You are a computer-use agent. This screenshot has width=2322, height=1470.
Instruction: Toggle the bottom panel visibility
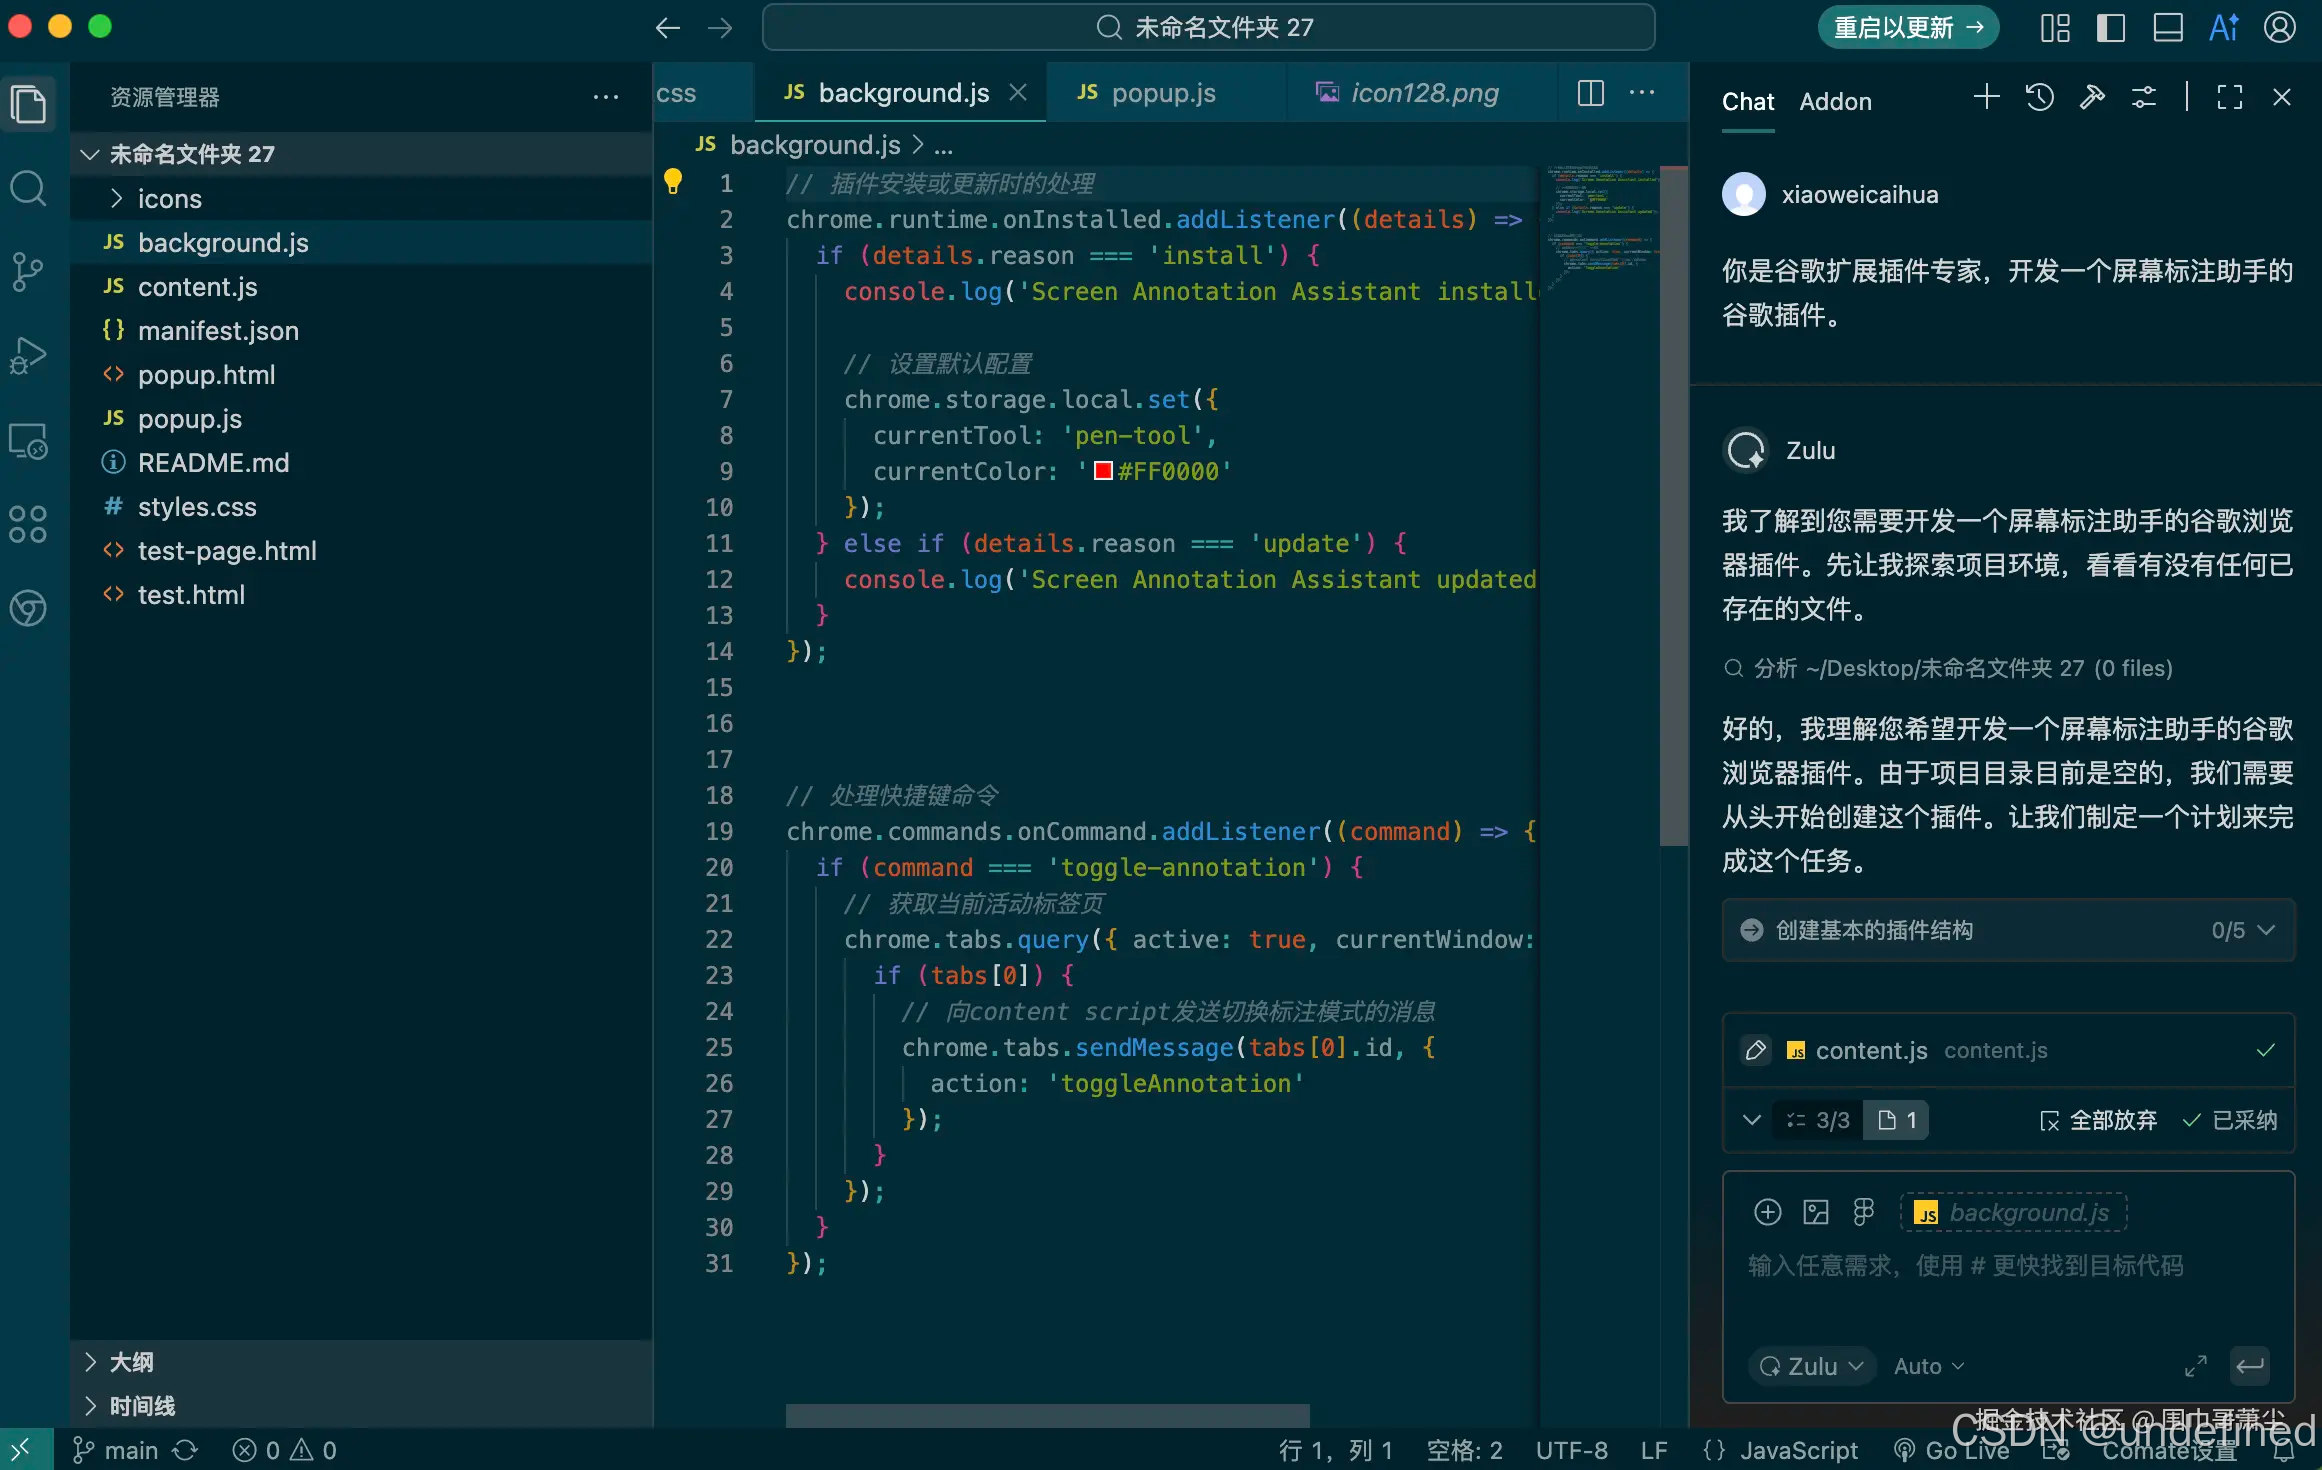pos(2167,27)
